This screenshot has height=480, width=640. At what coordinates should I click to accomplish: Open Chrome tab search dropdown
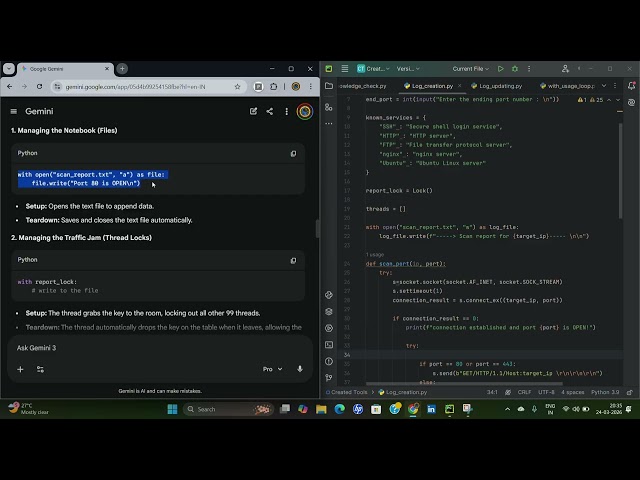tap(9, 69)
